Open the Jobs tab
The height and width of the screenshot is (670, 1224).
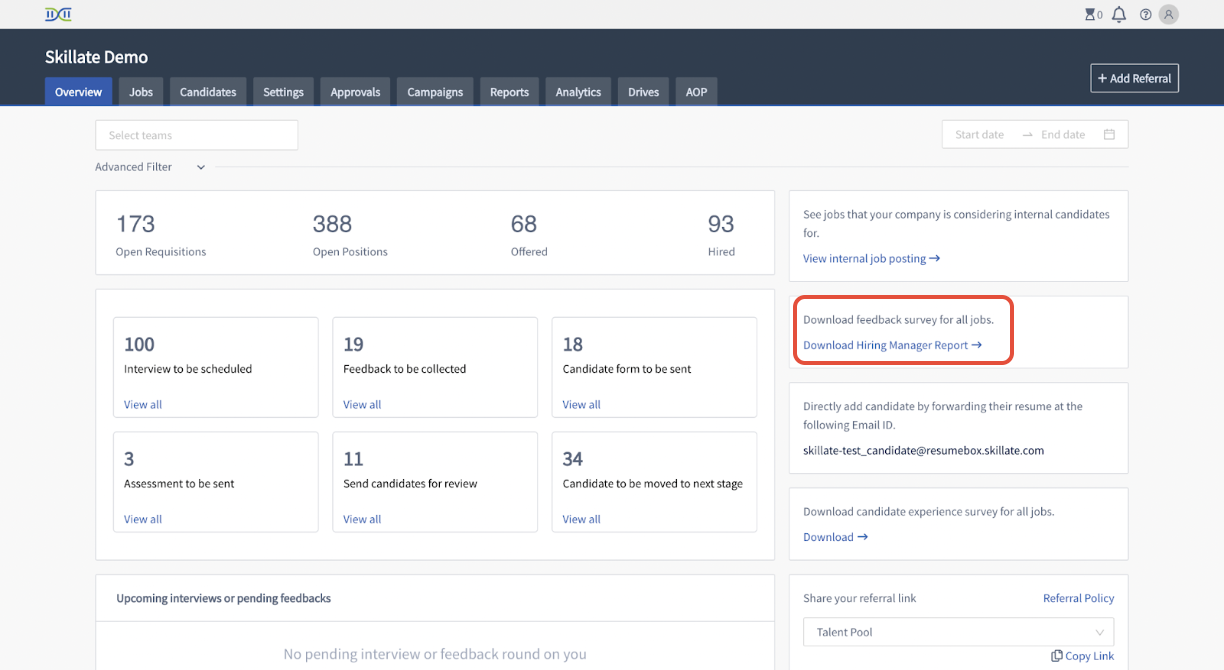[x=141, y=91]
